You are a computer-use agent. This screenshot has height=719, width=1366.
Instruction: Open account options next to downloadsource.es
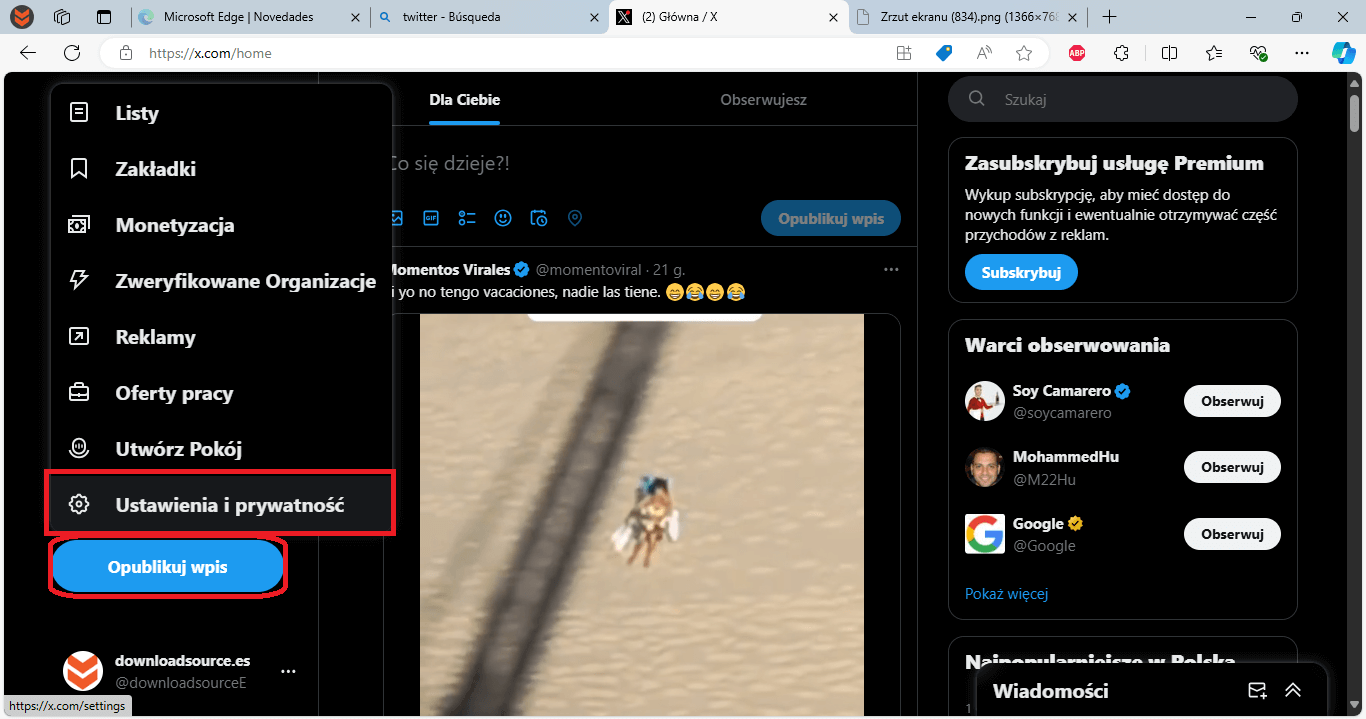coord(288,671)
